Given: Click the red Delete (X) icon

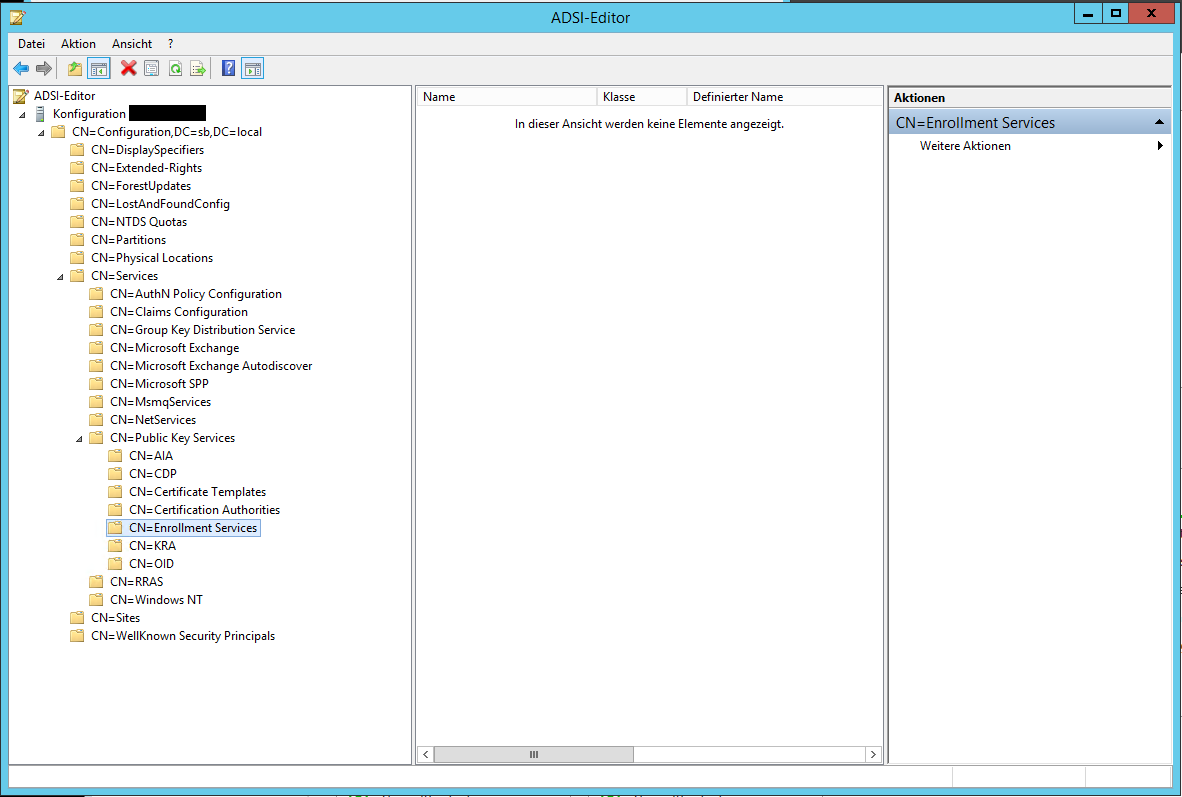Looking at the screenshot, I should point(127,67).
